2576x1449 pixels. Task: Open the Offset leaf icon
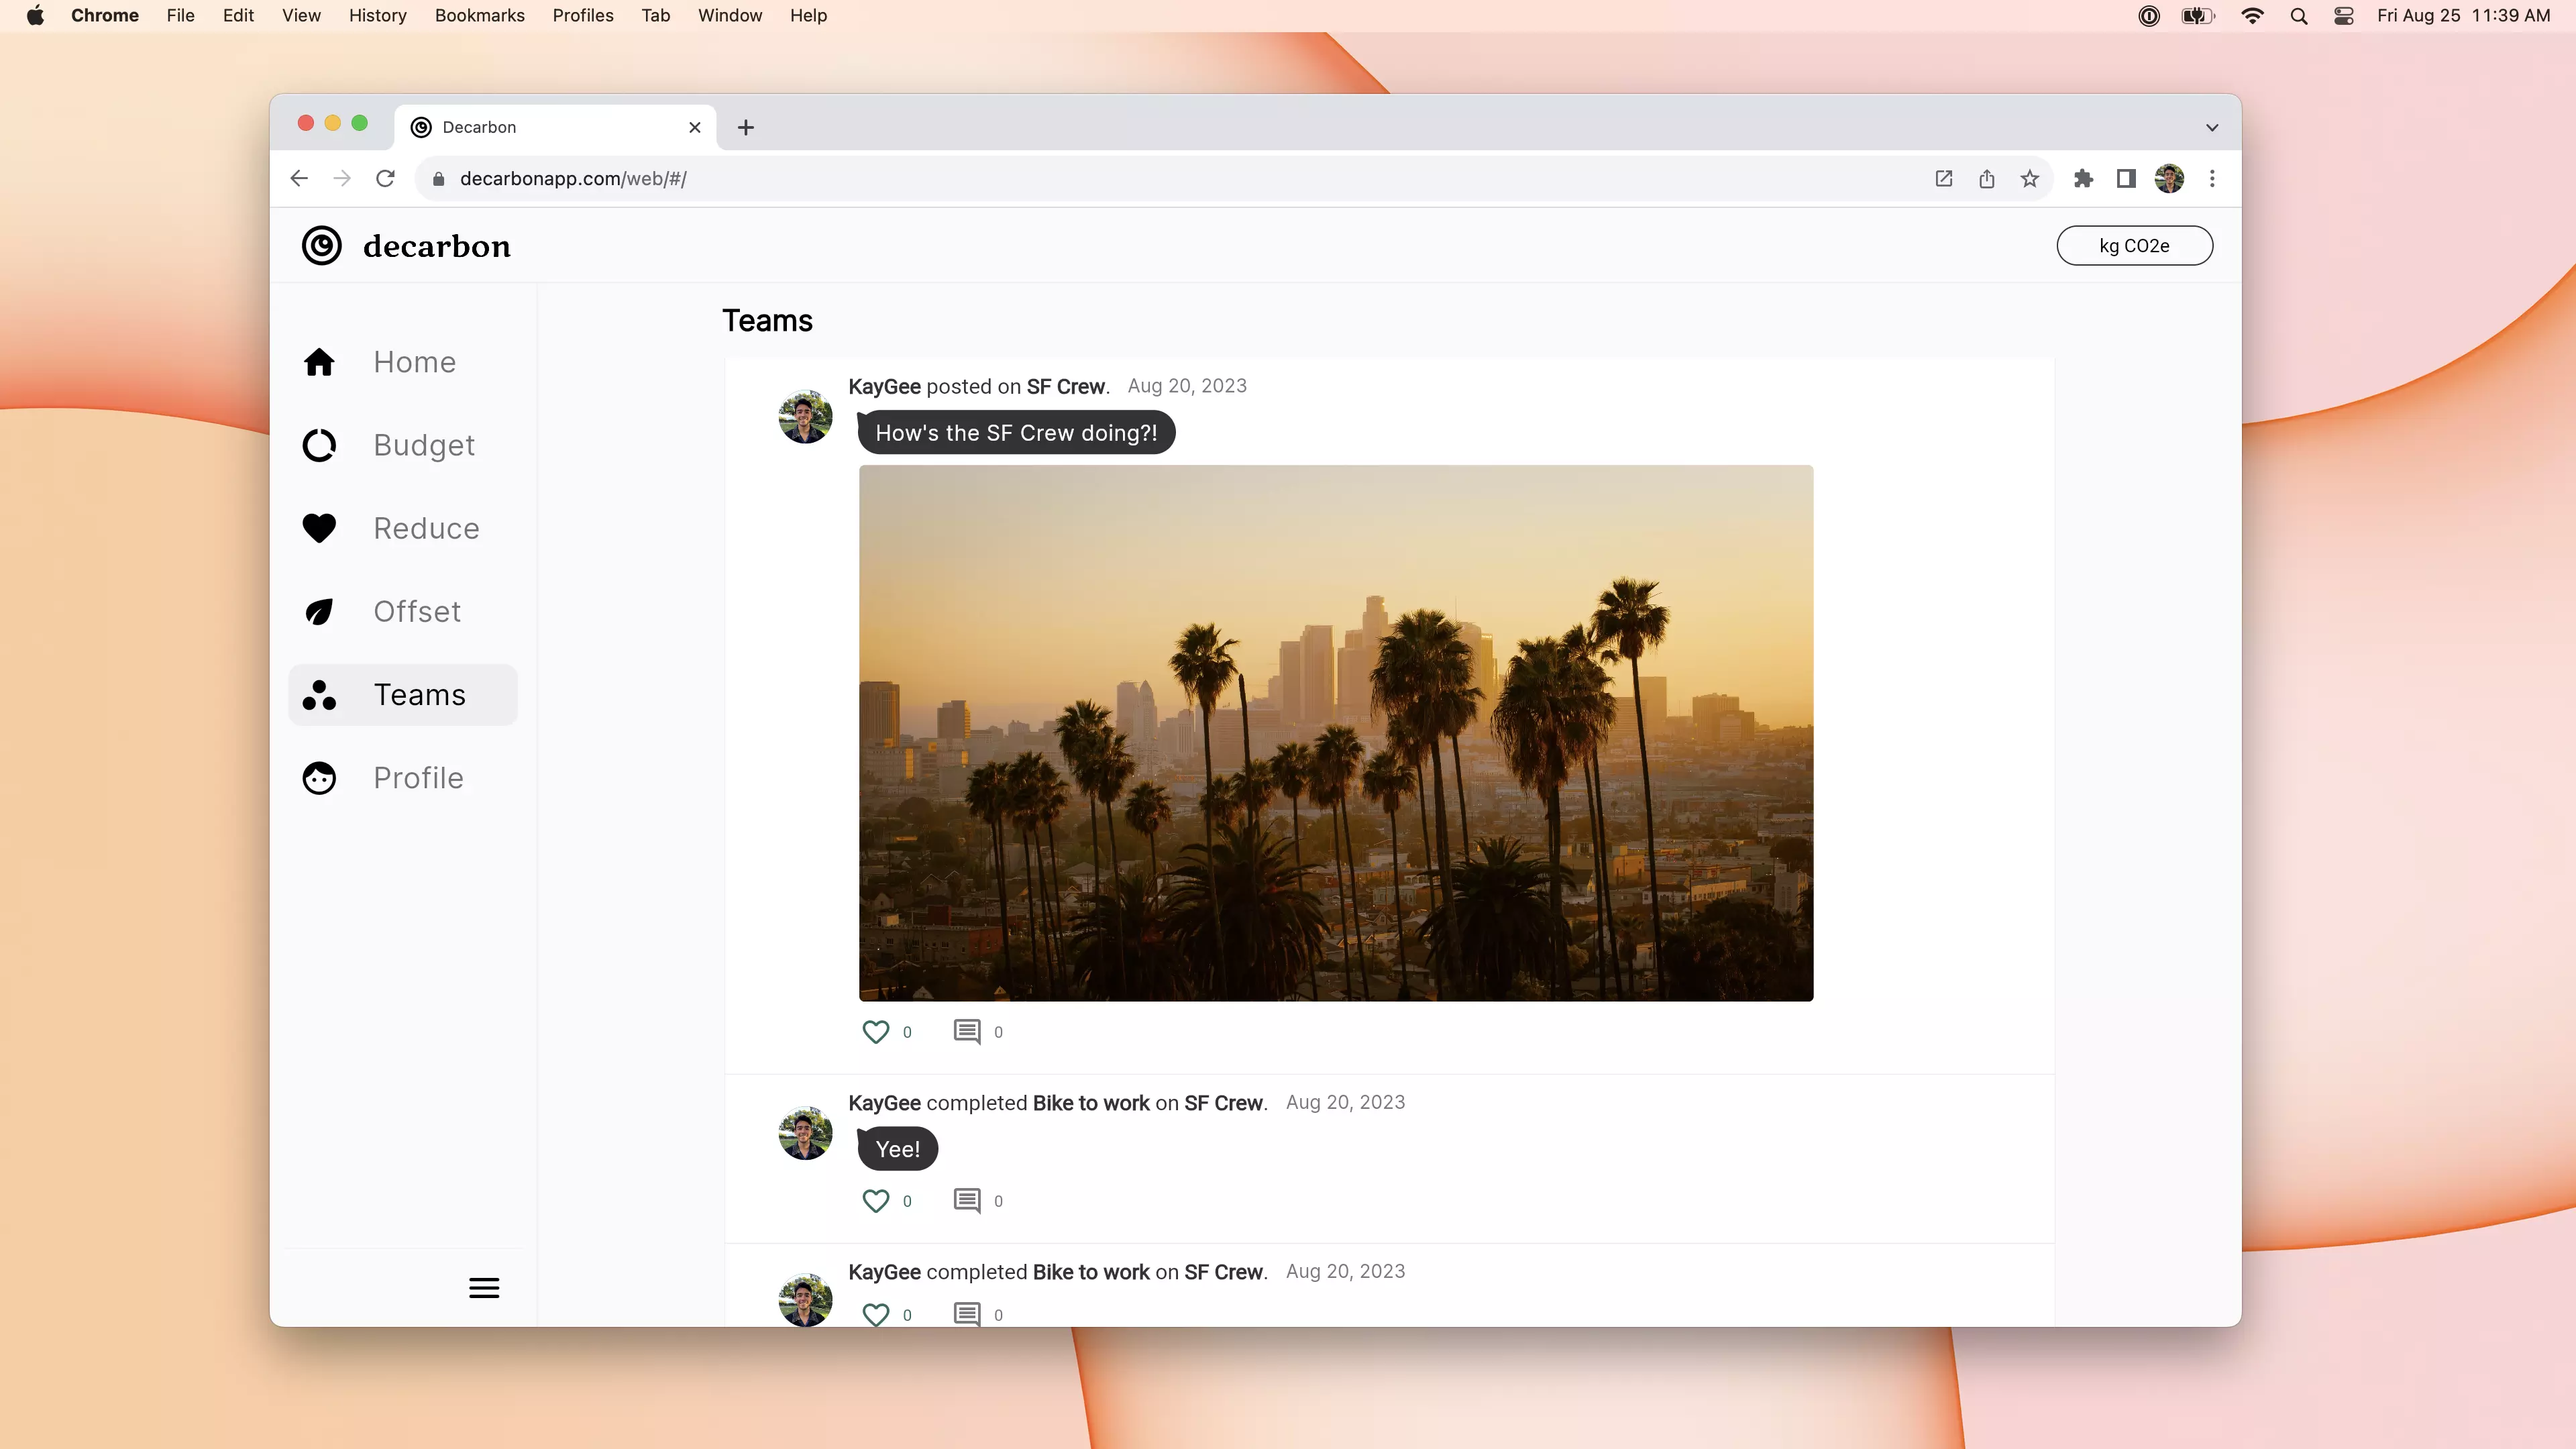tap(319, 611)
